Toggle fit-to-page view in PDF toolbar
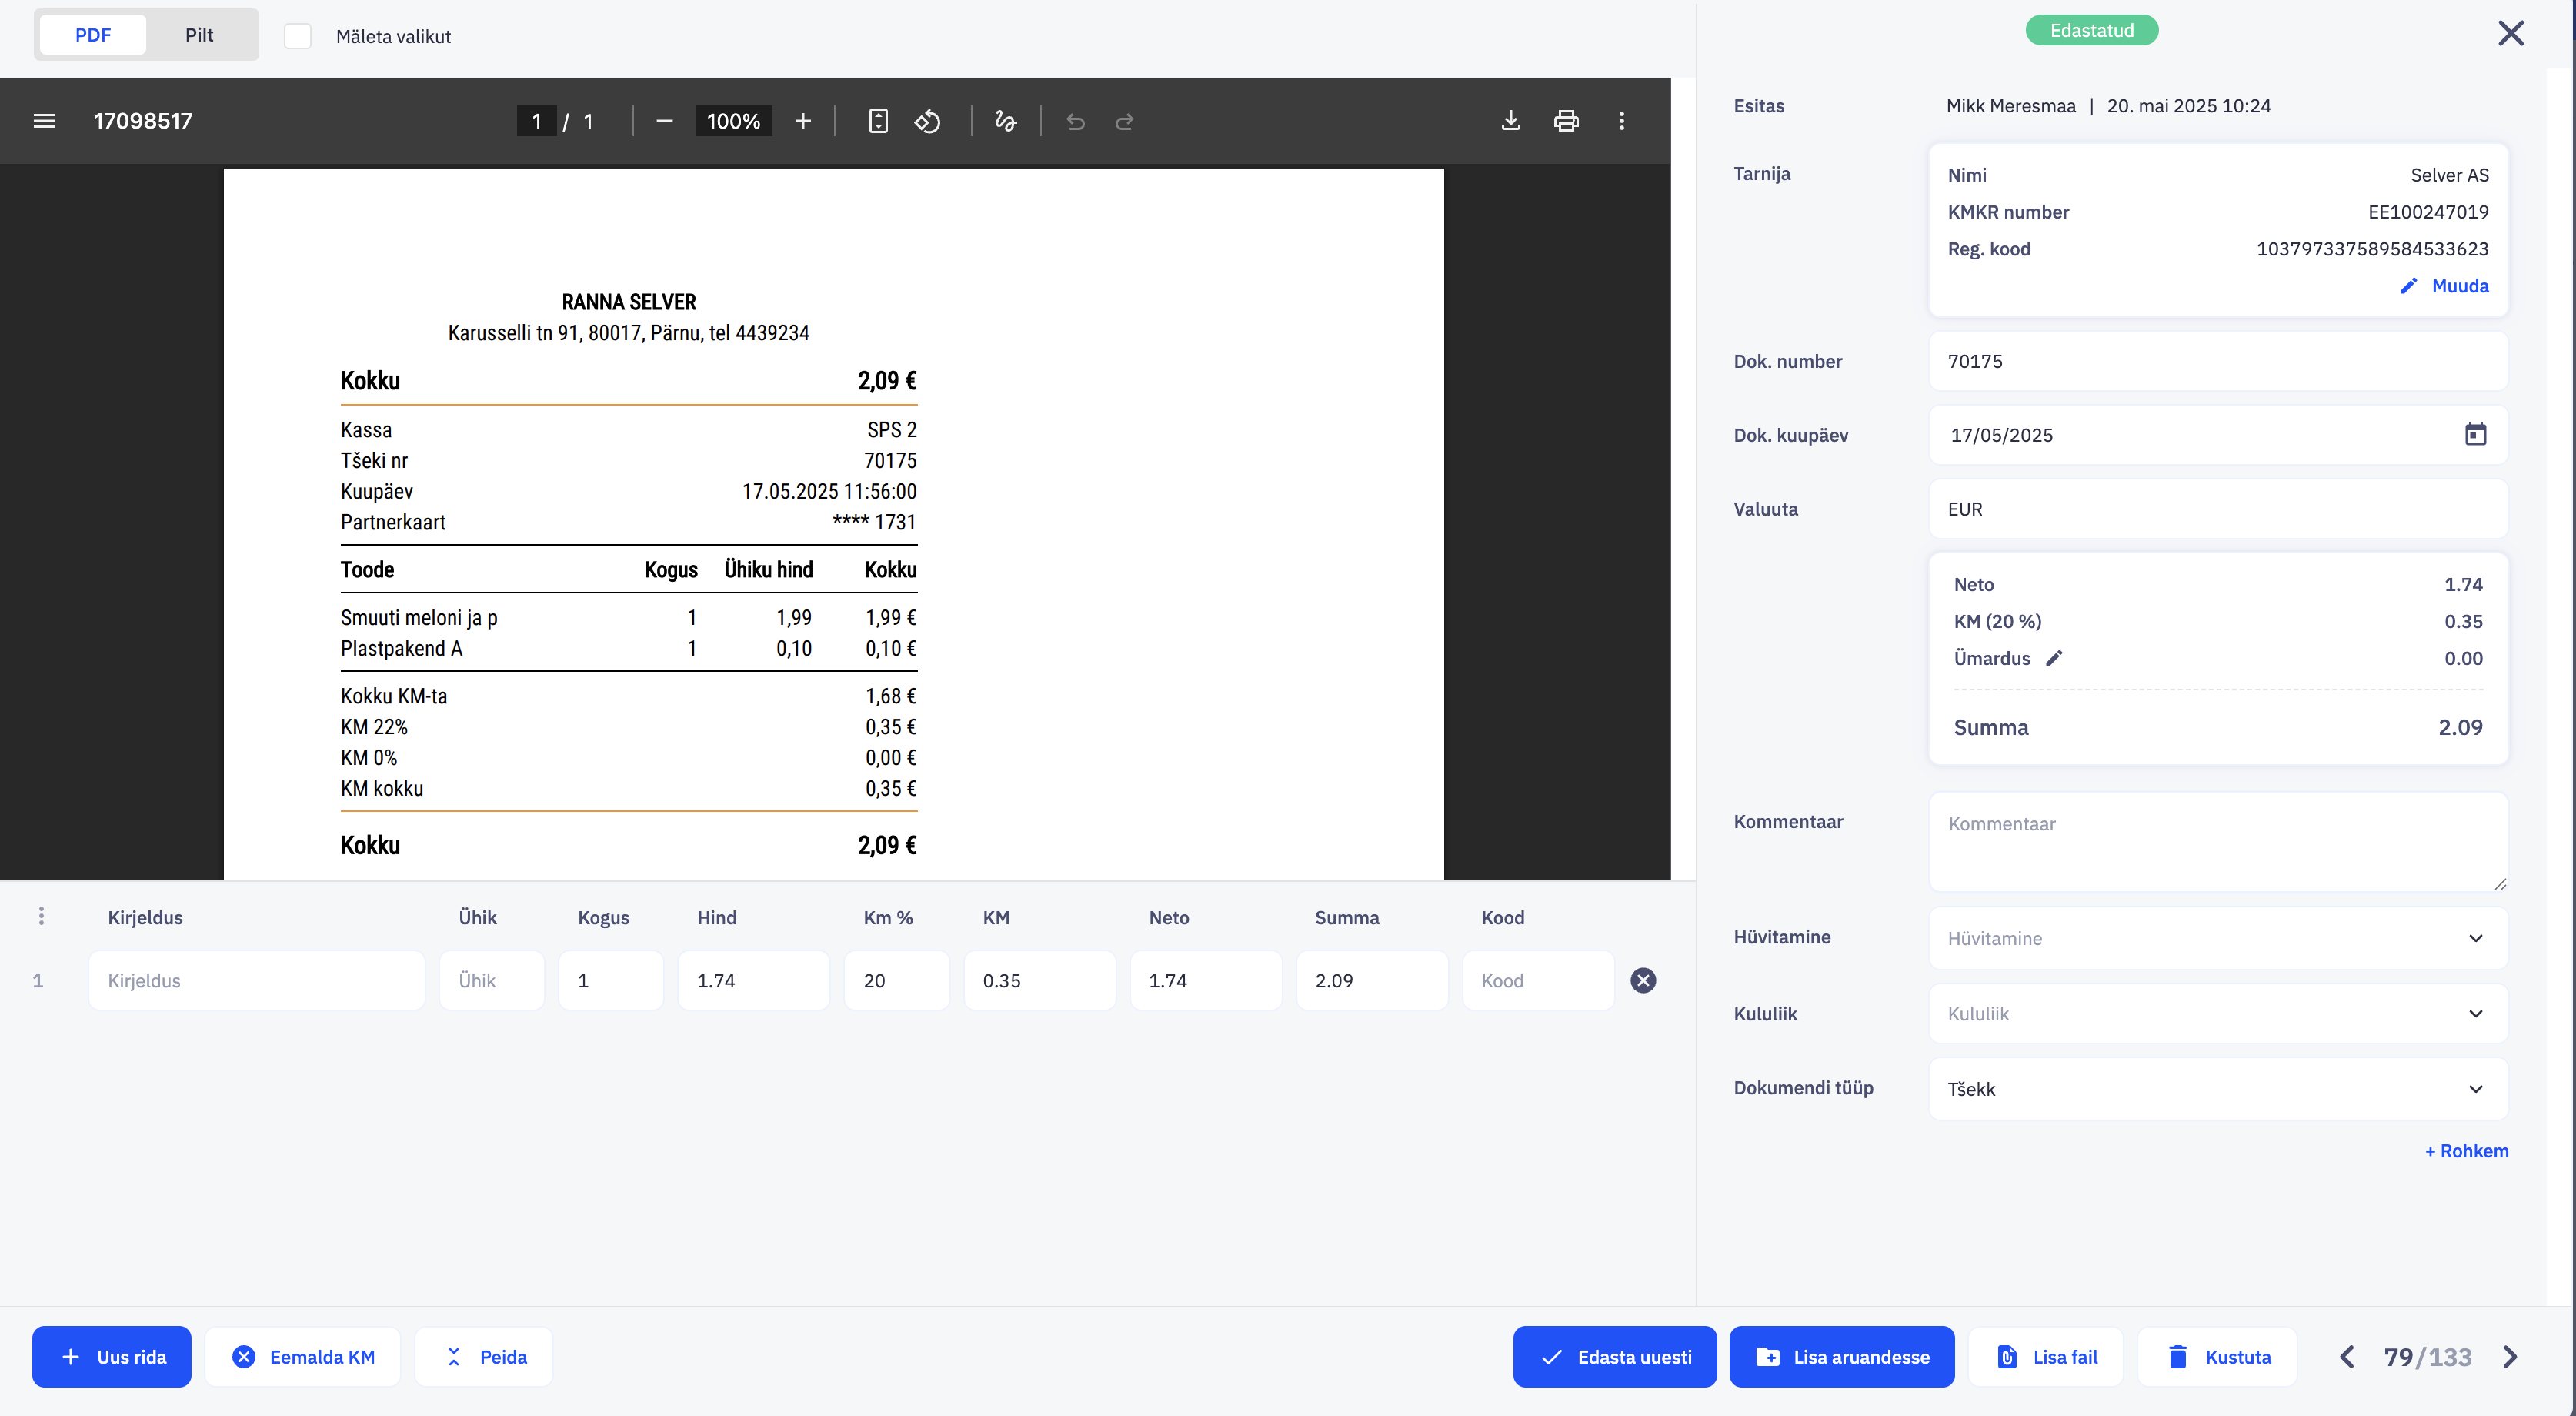The width and height of the screenshot is (2576, 1416). coord(878,121)
